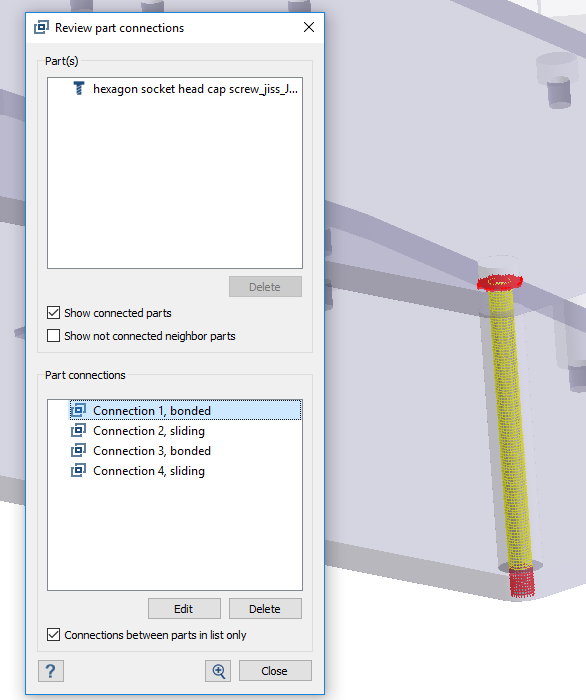Image resolution: width=586 pixels, height=700 pixels.
Task: Click the Connection 1 bonded icon
Action: coord(79,410)
